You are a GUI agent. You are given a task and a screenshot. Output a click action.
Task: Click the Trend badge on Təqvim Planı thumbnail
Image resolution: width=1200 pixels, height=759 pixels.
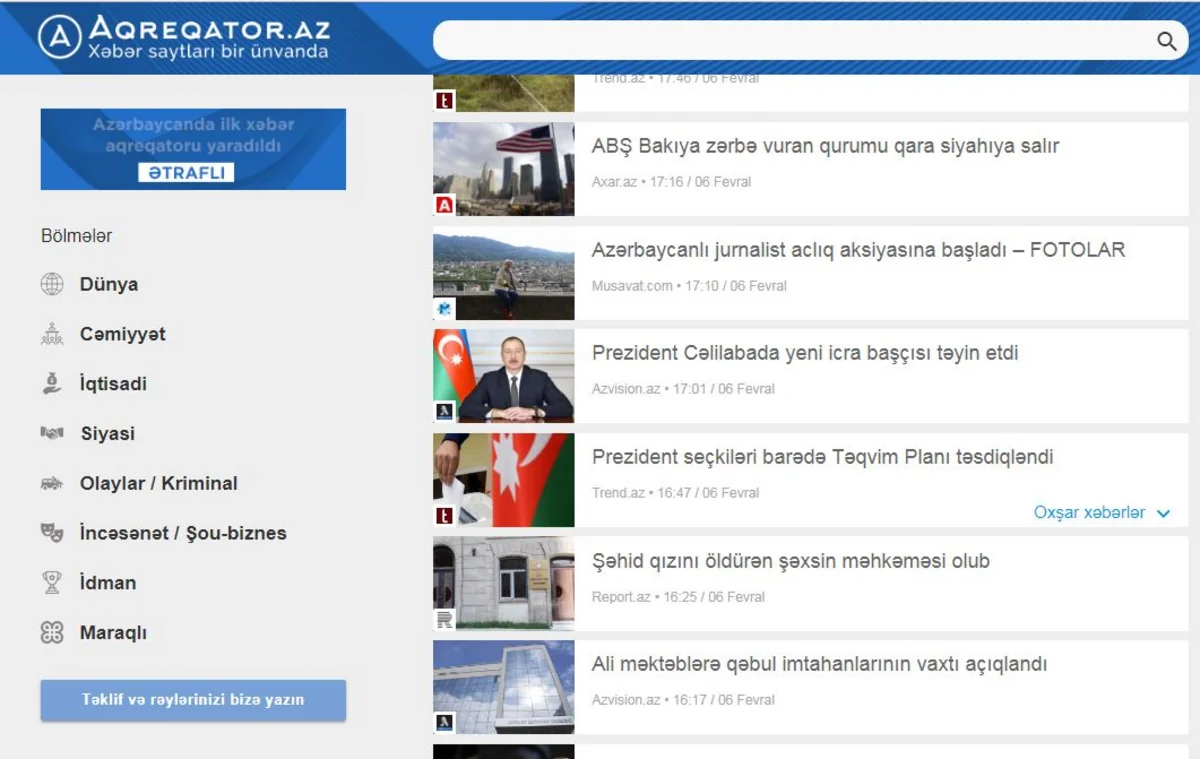[444, 516]
